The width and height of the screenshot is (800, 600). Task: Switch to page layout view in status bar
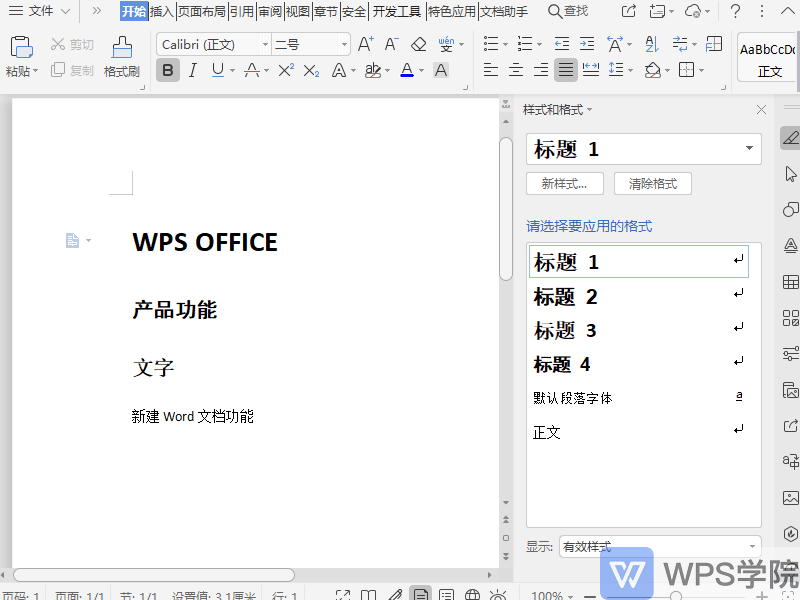point(420,594)
